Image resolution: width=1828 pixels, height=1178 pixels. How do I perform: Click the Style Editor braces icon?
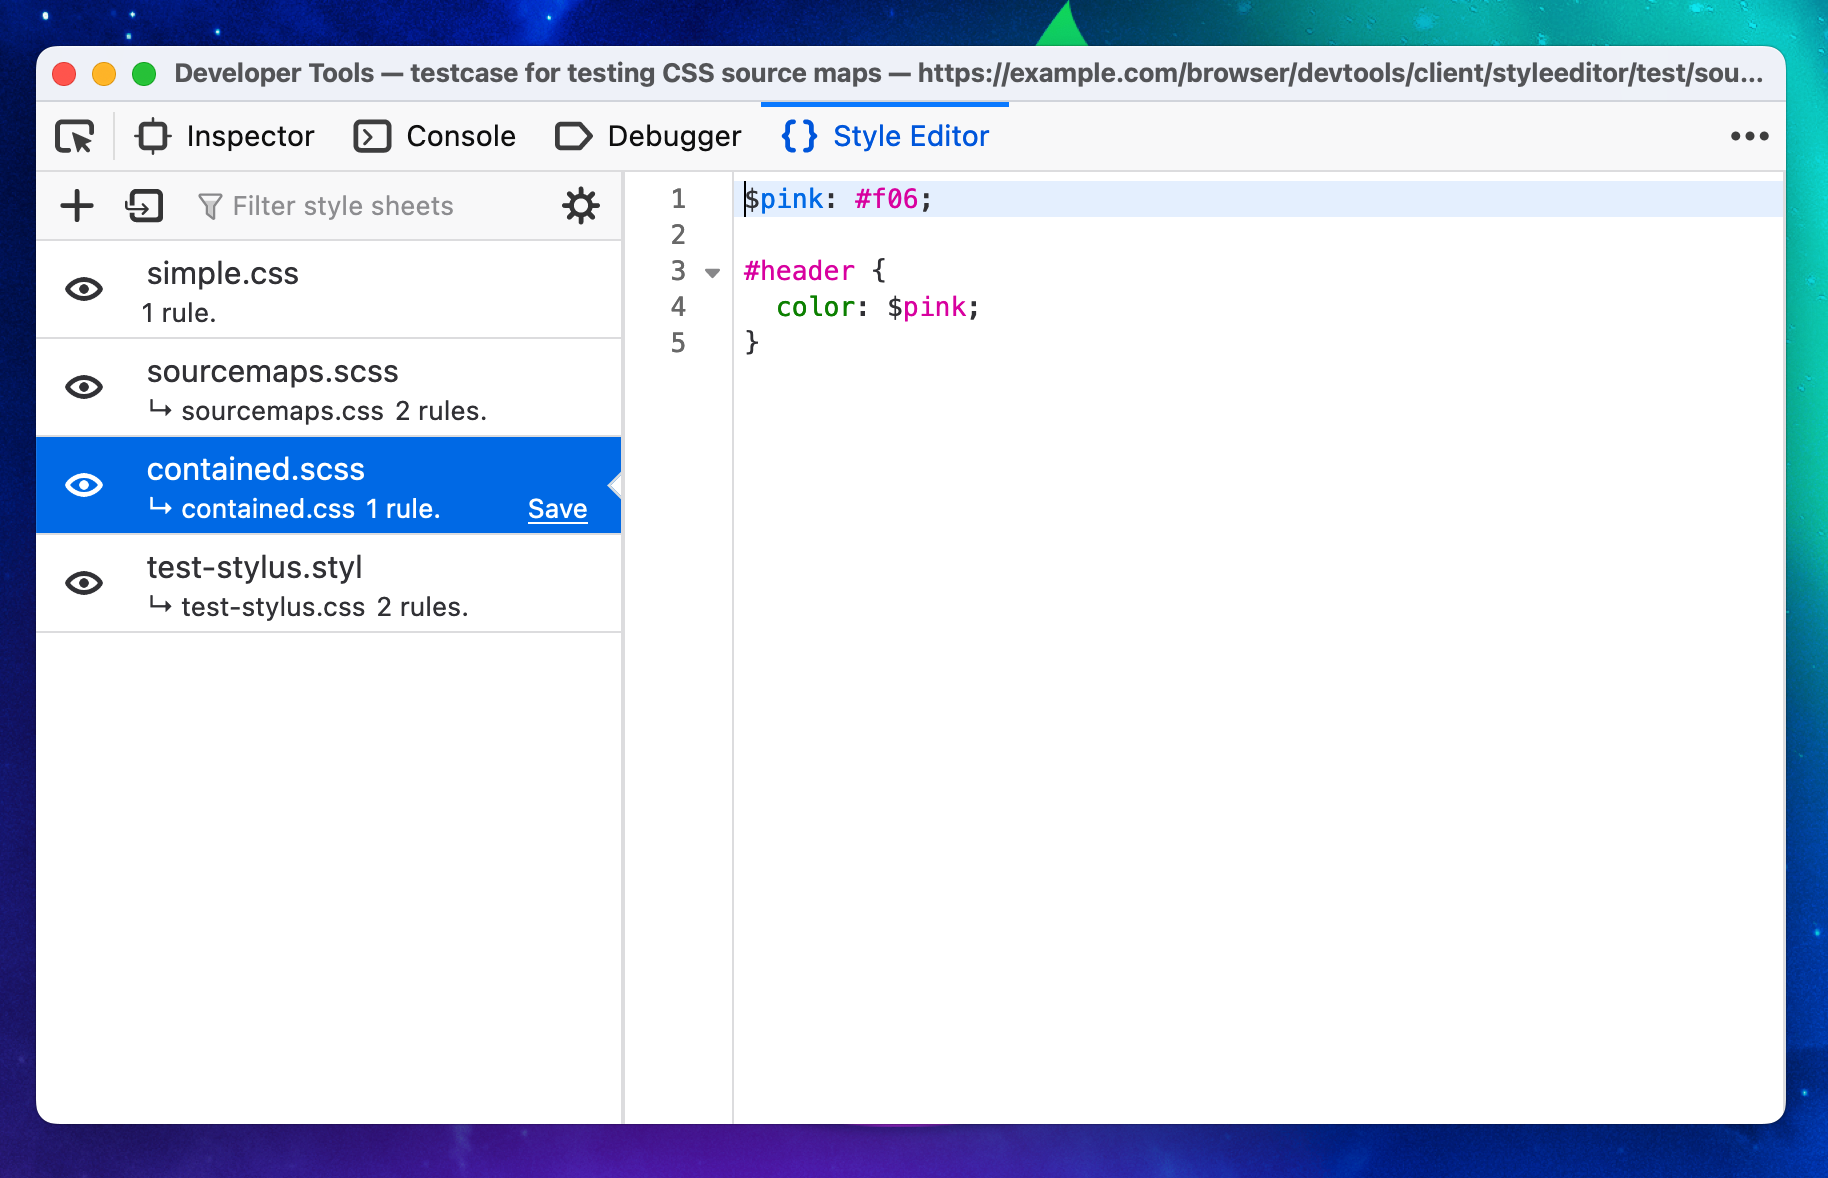[x=797, y=136]
